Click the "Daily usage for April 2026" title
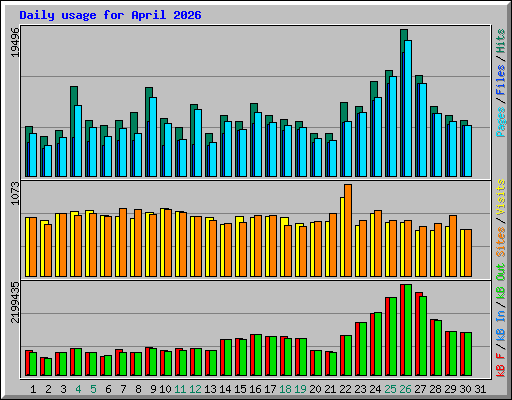This screenshot has height=400, width=512. tap(110, 15)
